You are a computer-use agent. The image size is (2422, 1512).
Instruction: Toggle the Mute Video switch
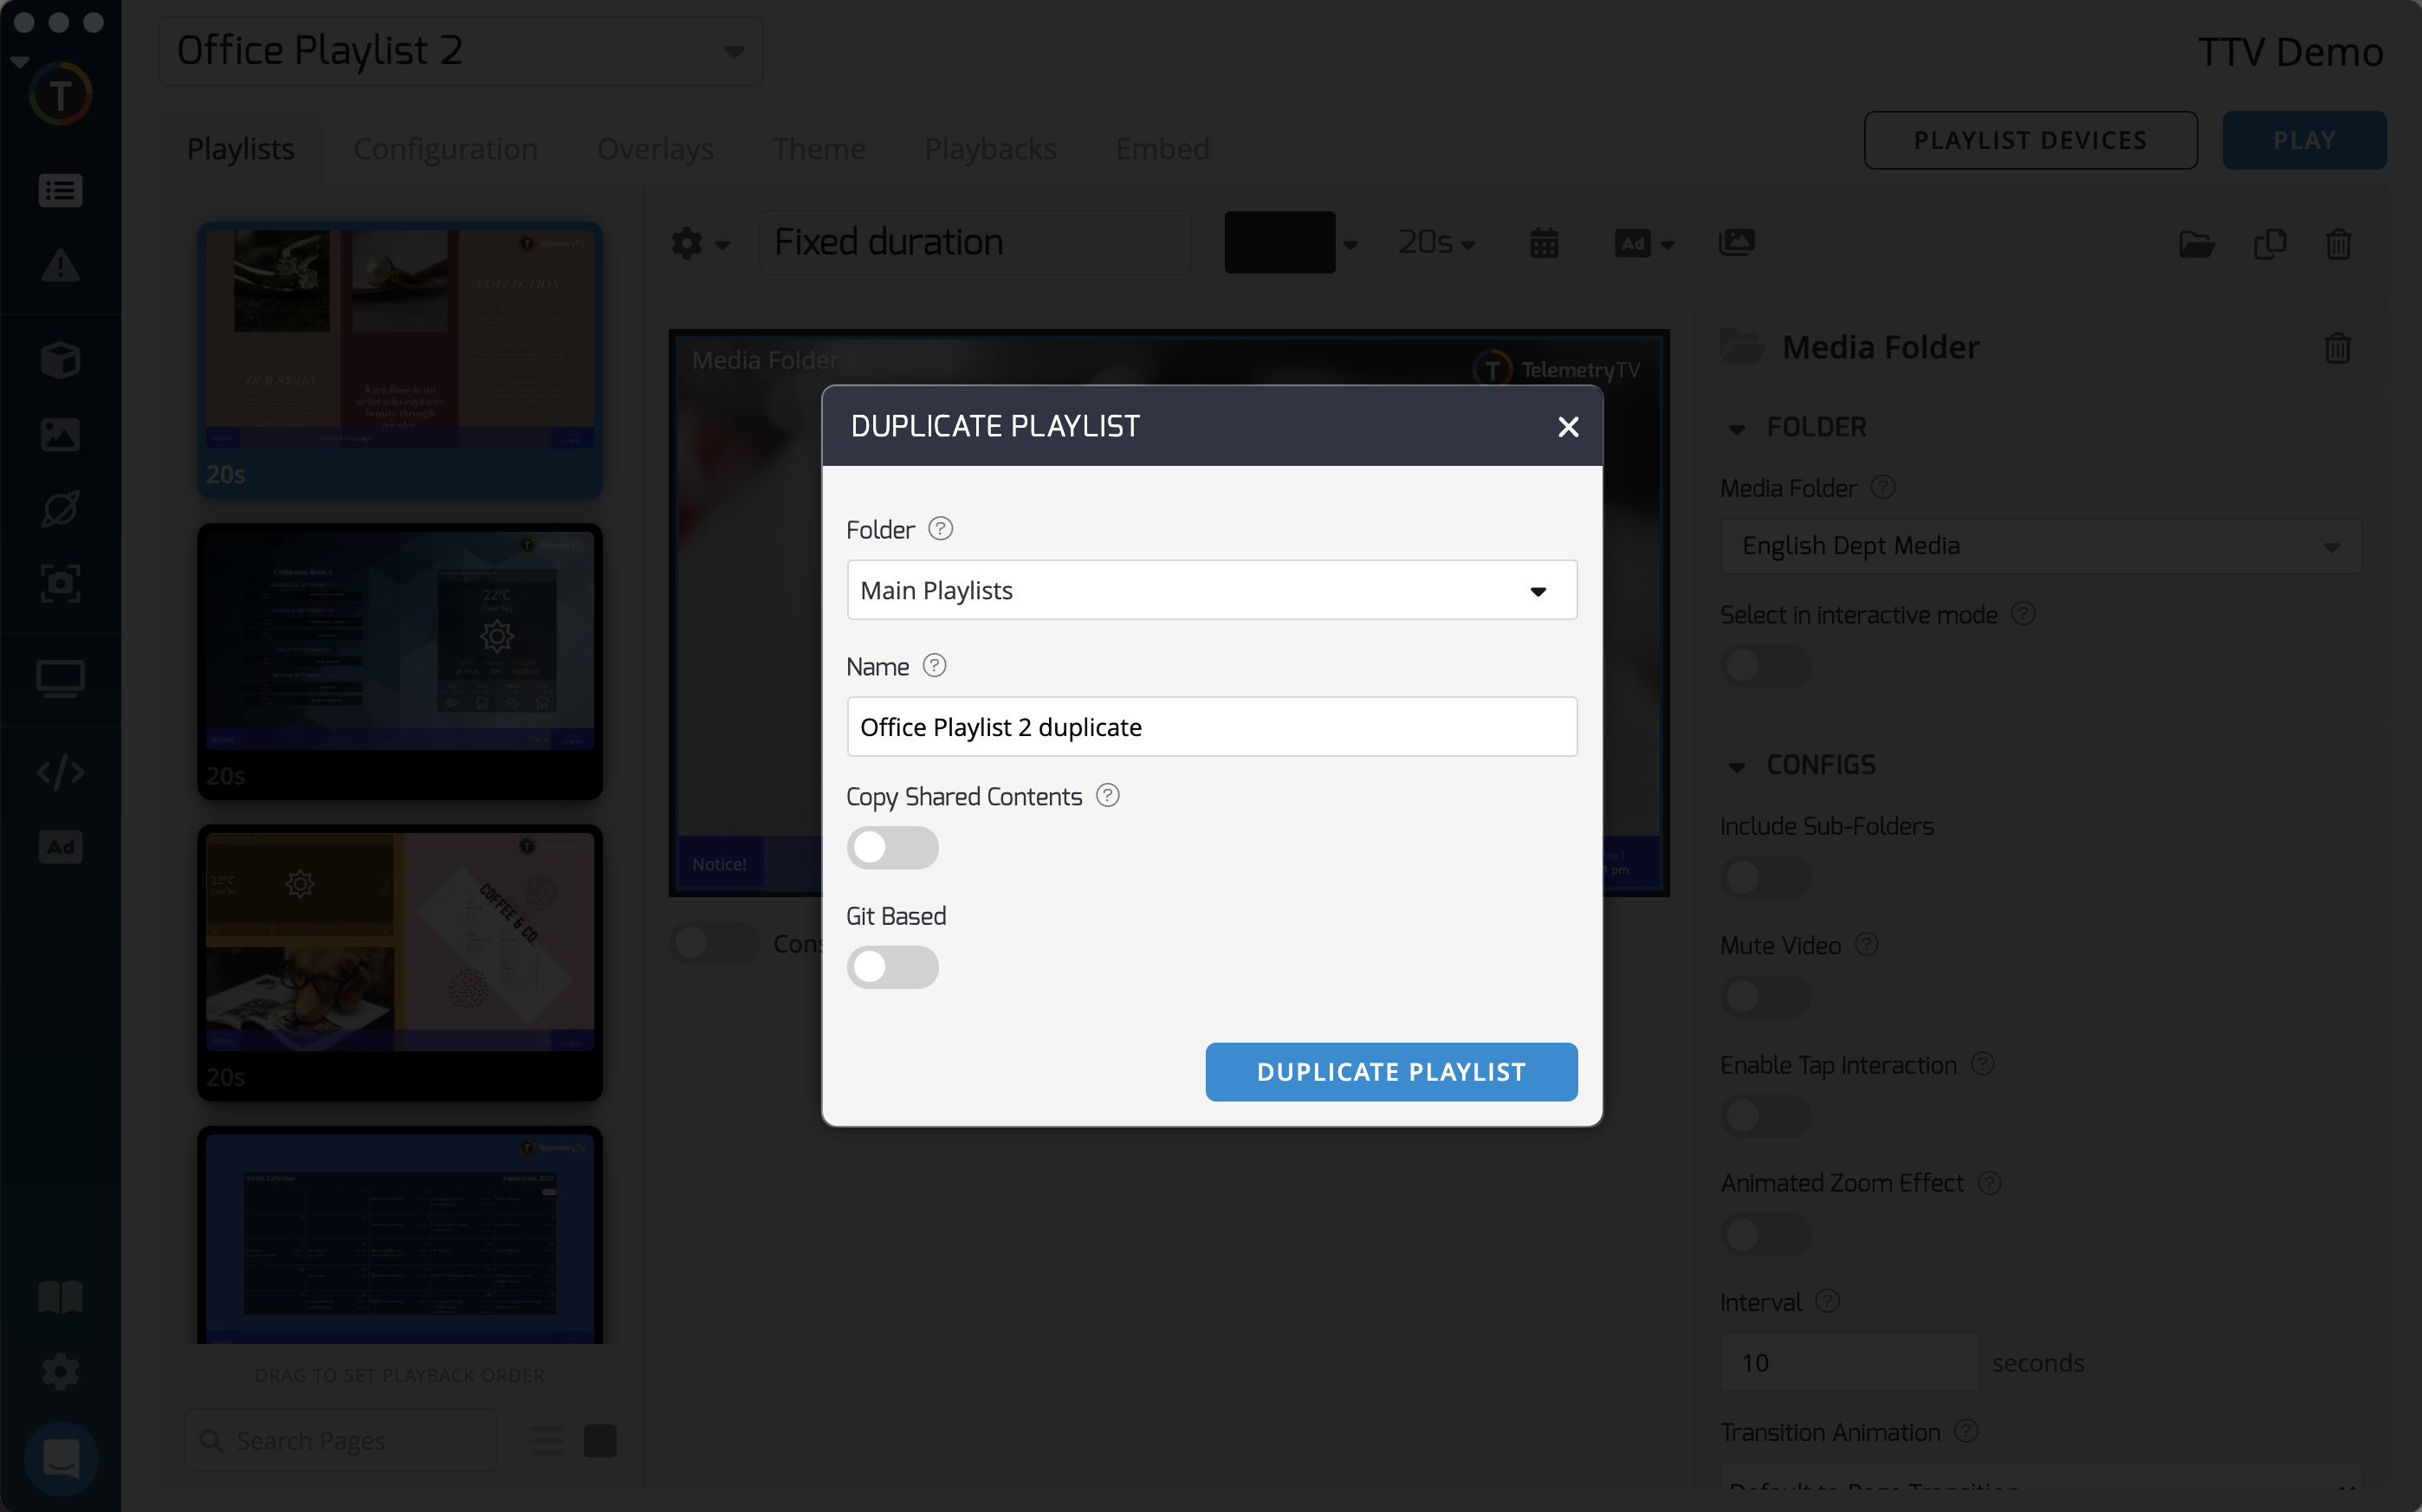1765,996
